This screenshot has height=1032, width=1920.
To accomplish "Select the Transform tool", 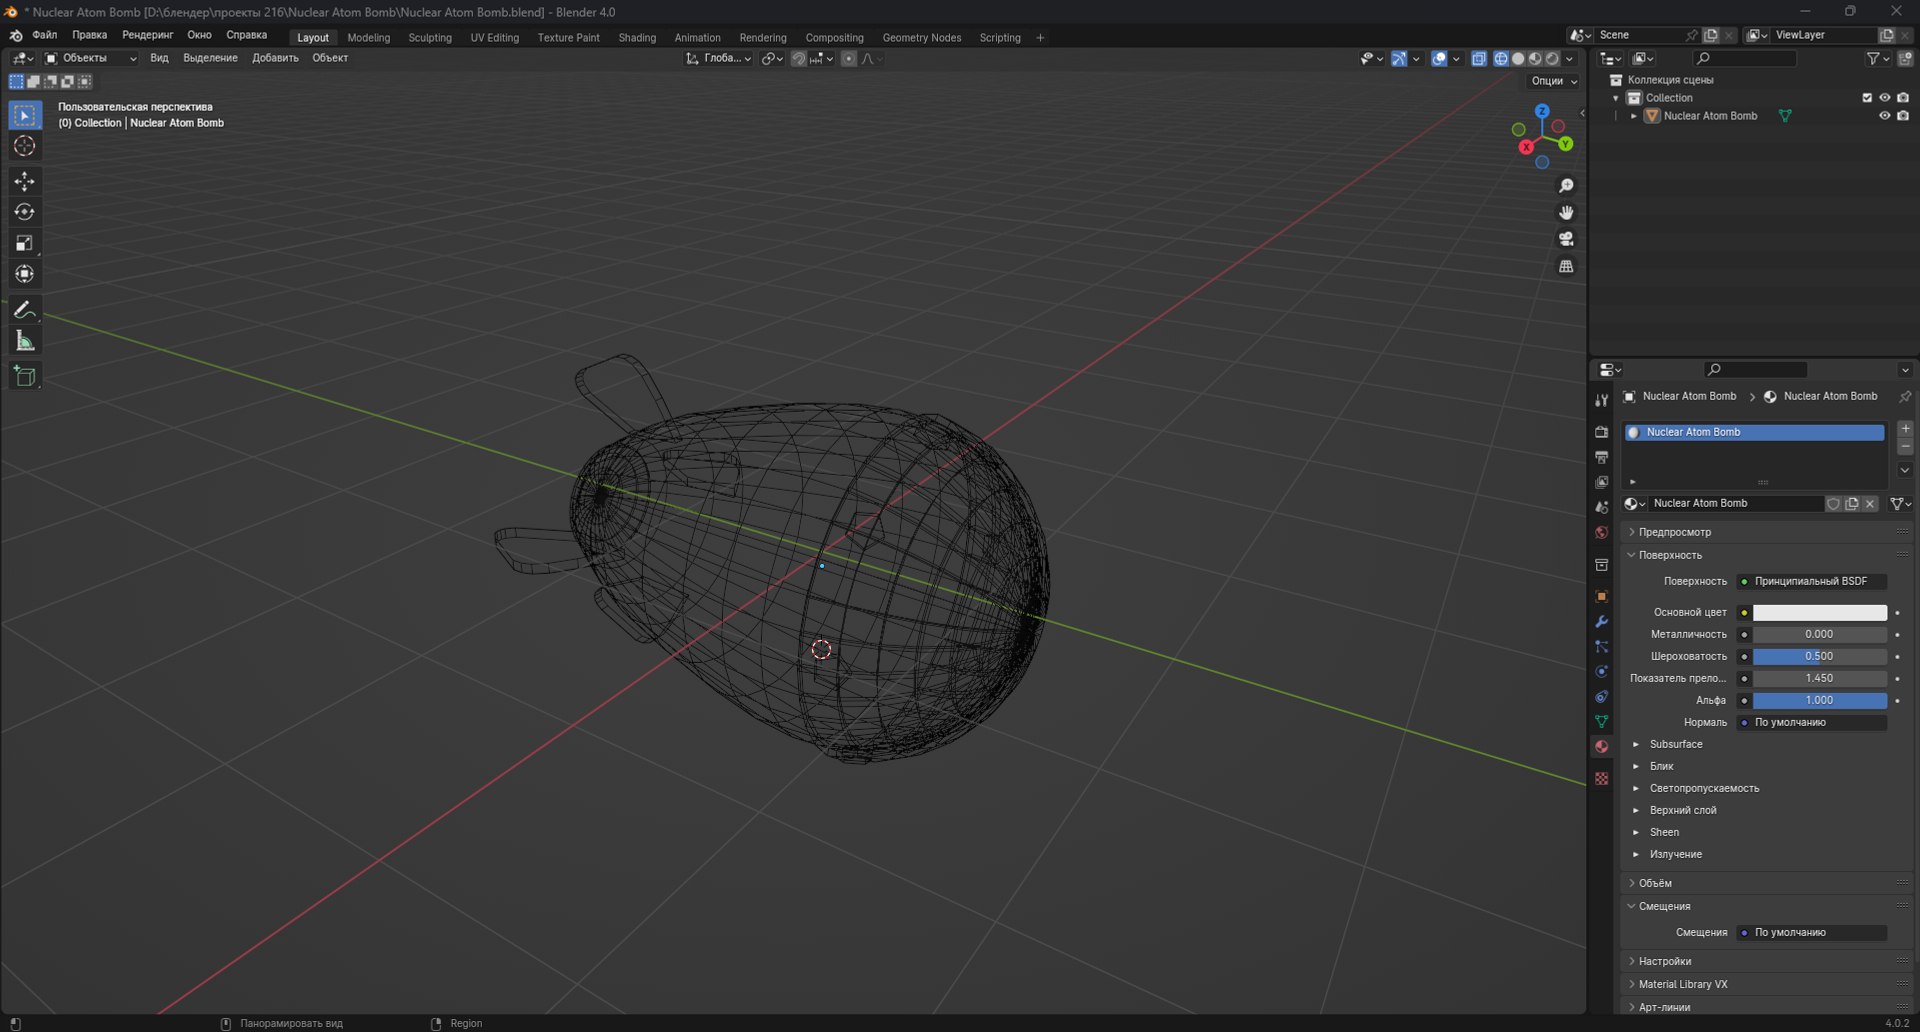I will pyautogui.click(x=25, y=274).
